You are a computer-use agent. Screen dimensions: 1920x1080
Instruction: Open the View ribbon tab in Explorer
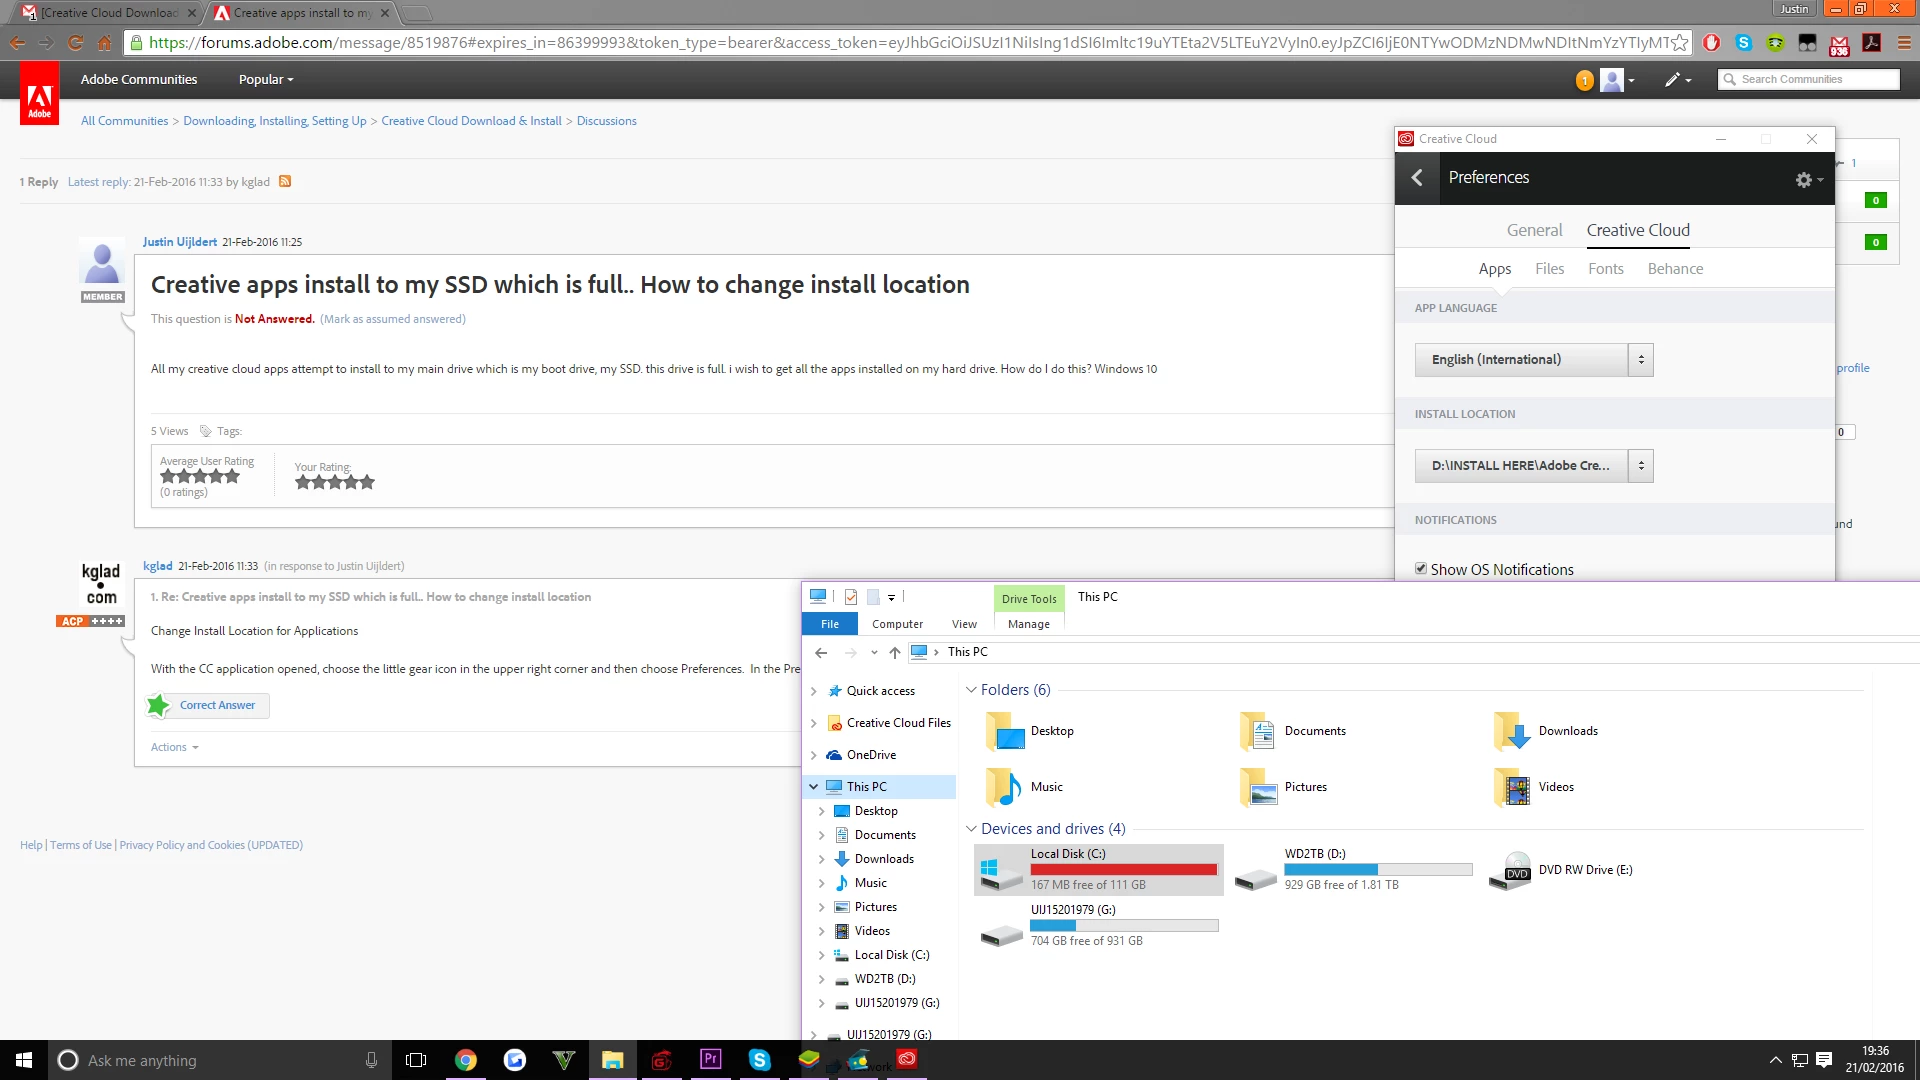pyautogui.click(x=964, y=624)
